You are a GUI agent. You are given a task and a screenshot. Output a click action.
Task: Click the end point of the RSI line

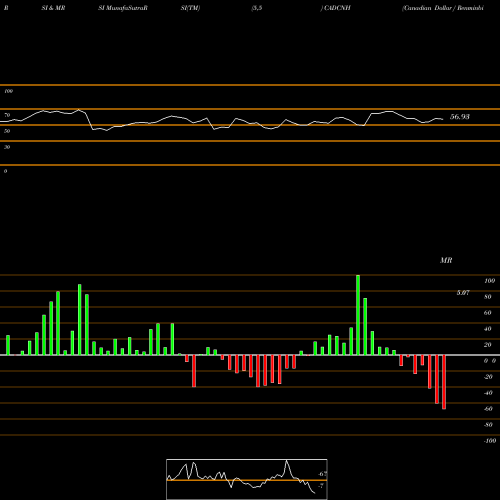pyautogui.click(x=443, y=119)
